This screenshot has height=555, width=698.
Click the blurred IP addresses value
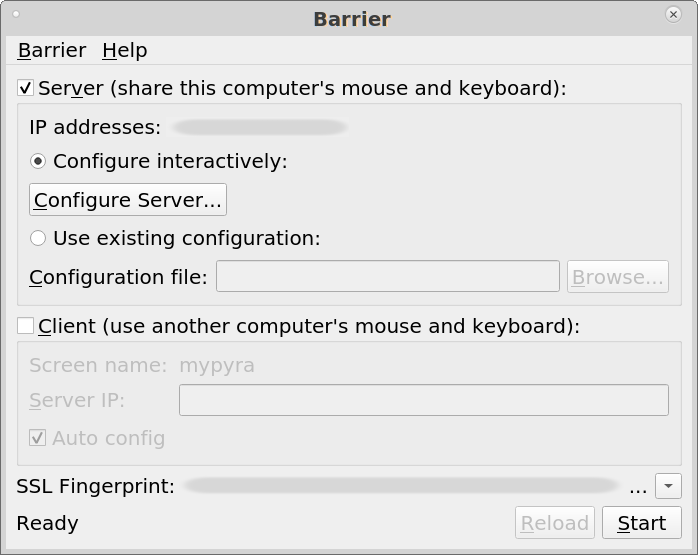click(260, 127)
